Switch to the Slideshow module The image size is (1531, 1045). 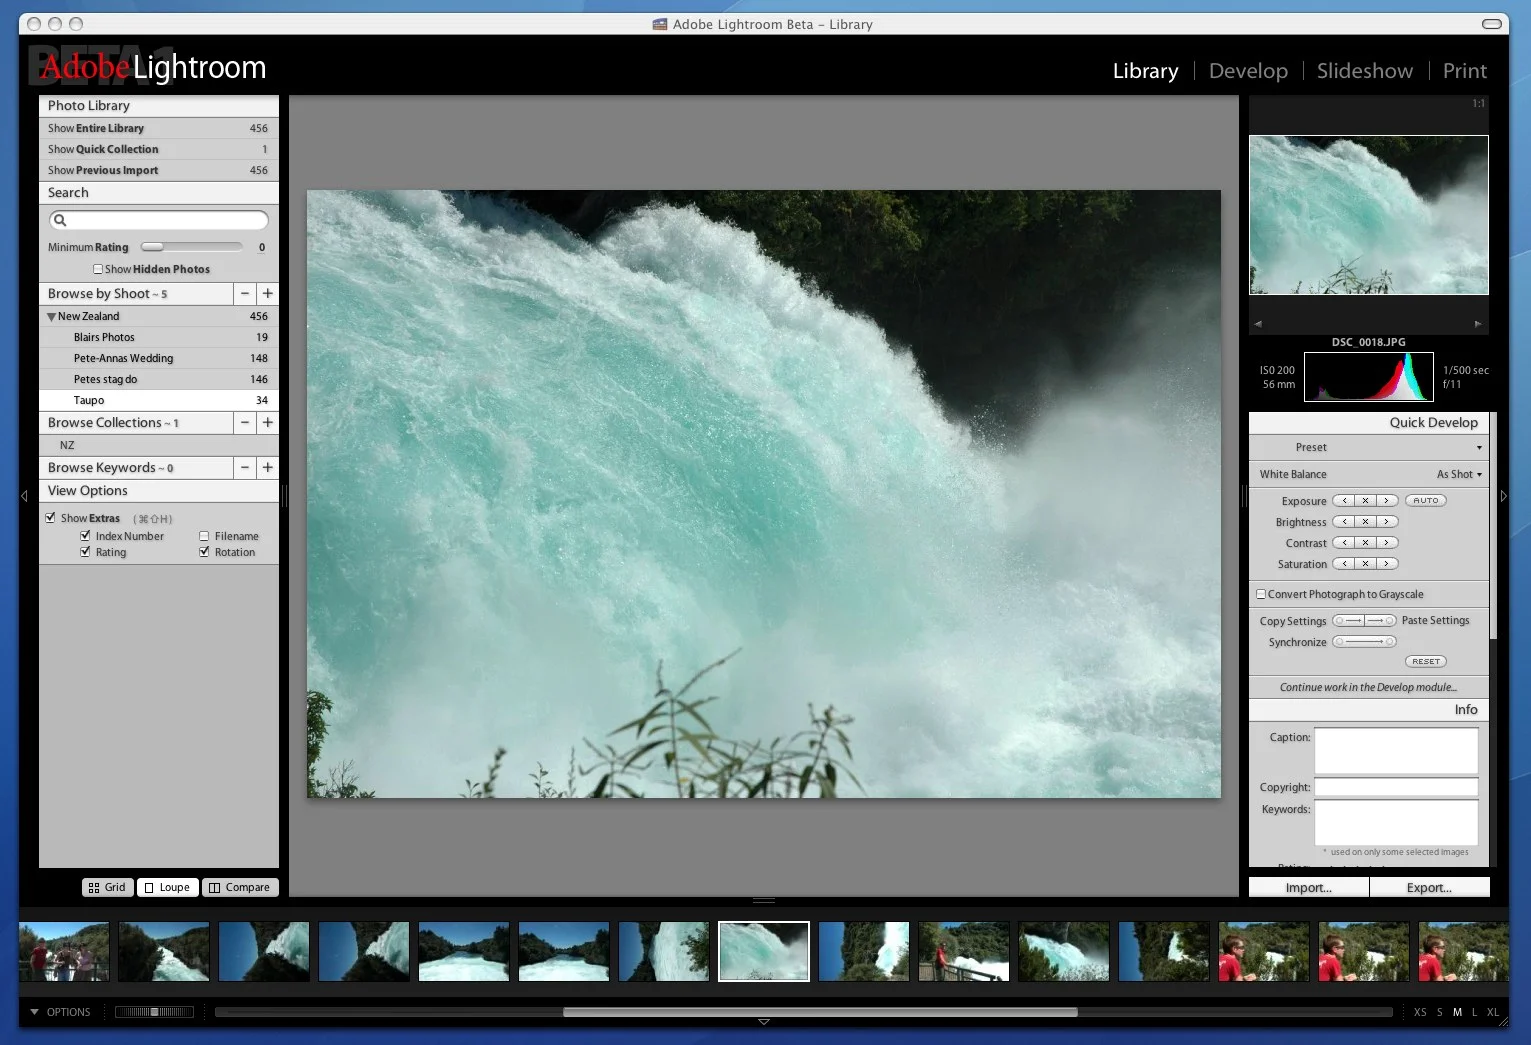point(1364,71)
